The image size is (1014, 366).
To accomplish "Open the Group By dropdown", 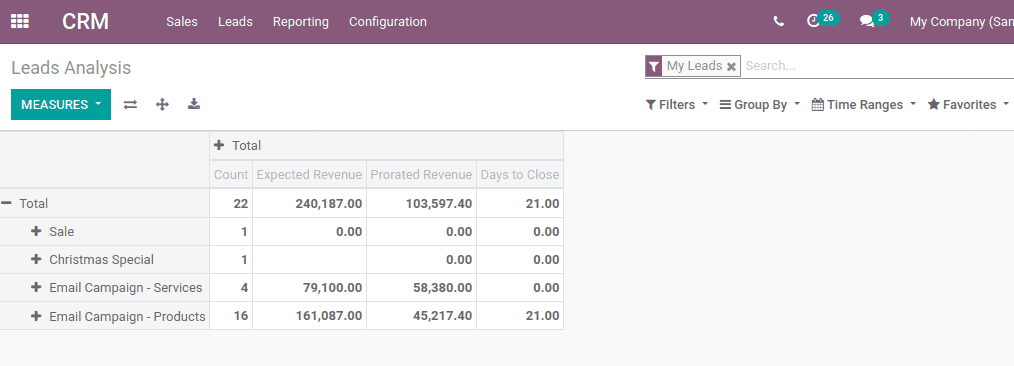I will (x=760, y=104).
